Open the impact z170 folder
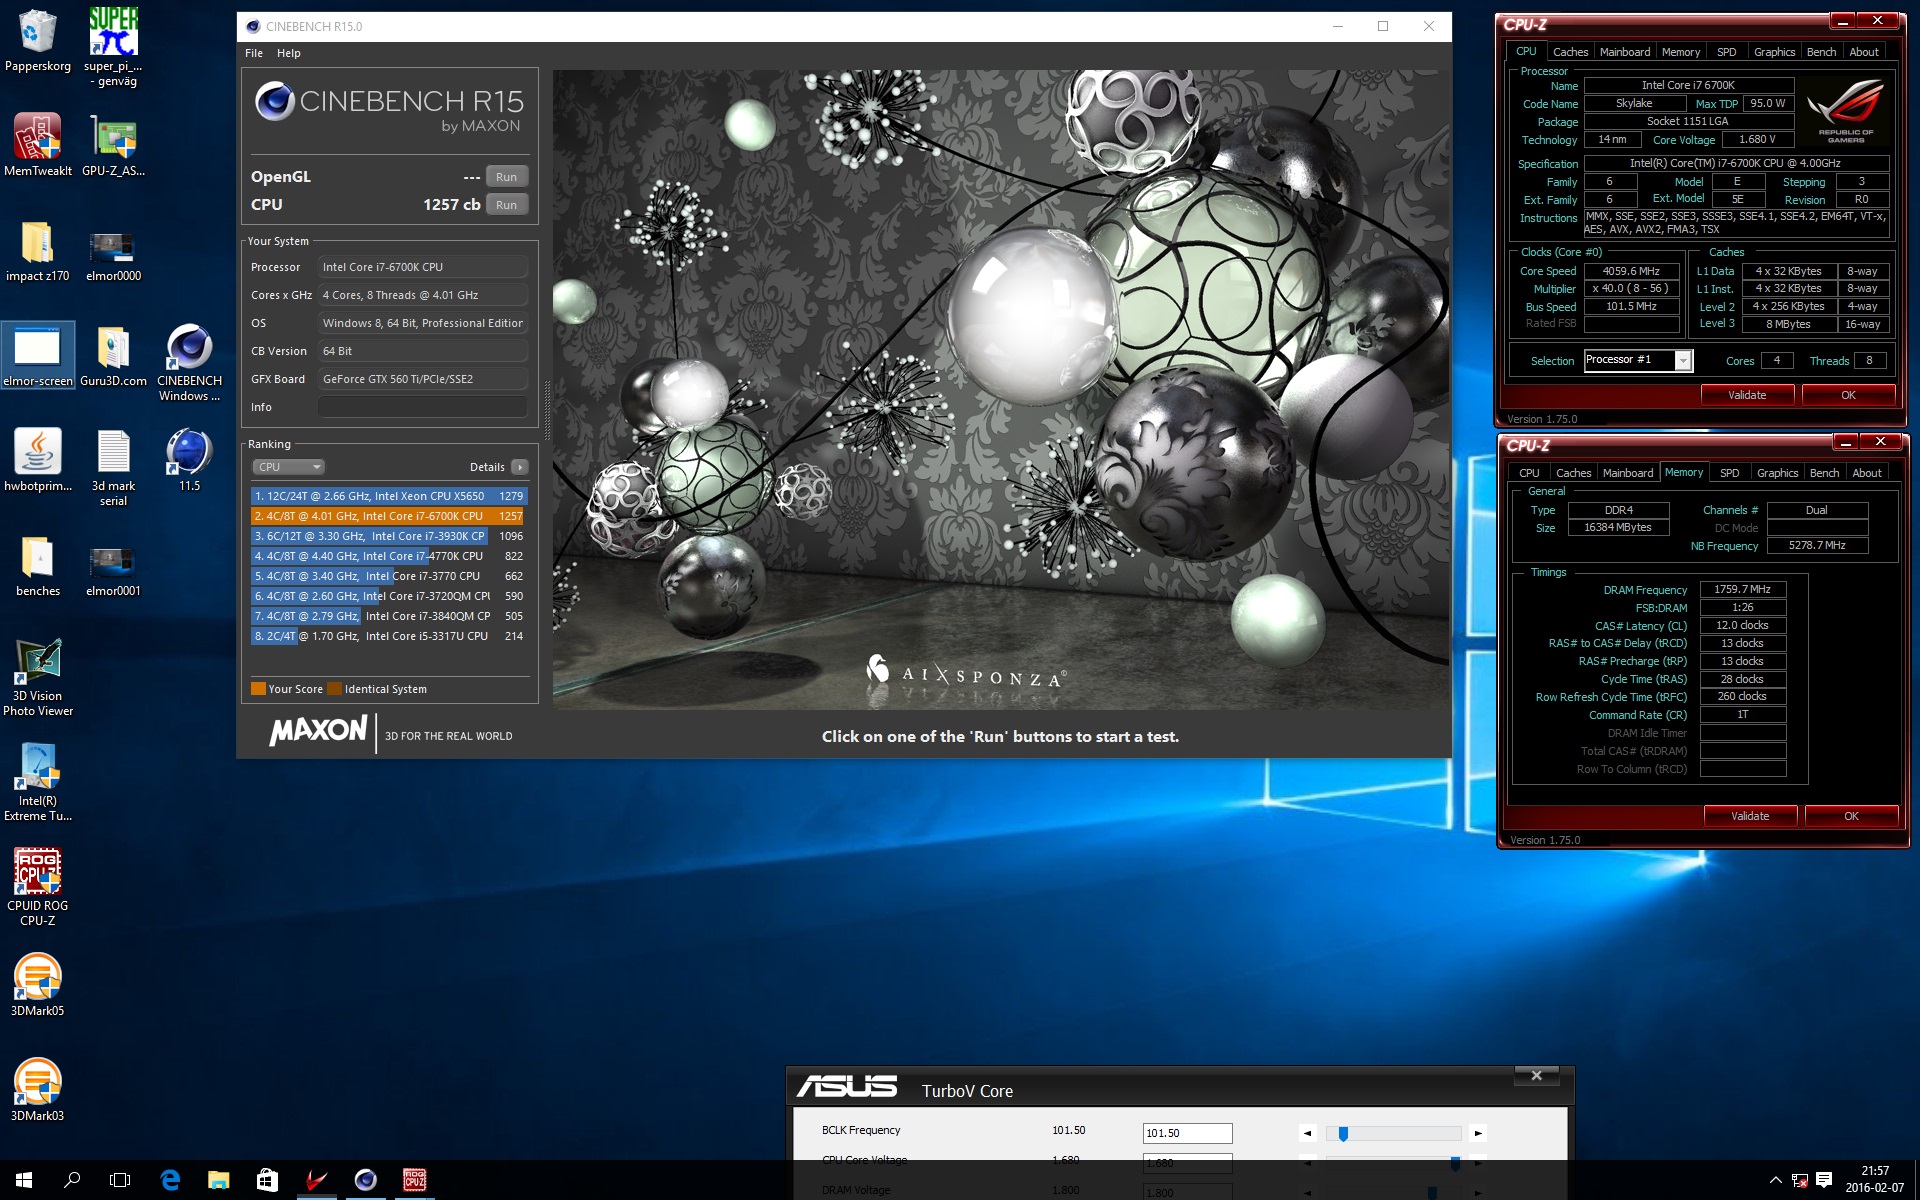Screen dimensions: 1920x1200 pyautogui.click(x=38, y=251)
